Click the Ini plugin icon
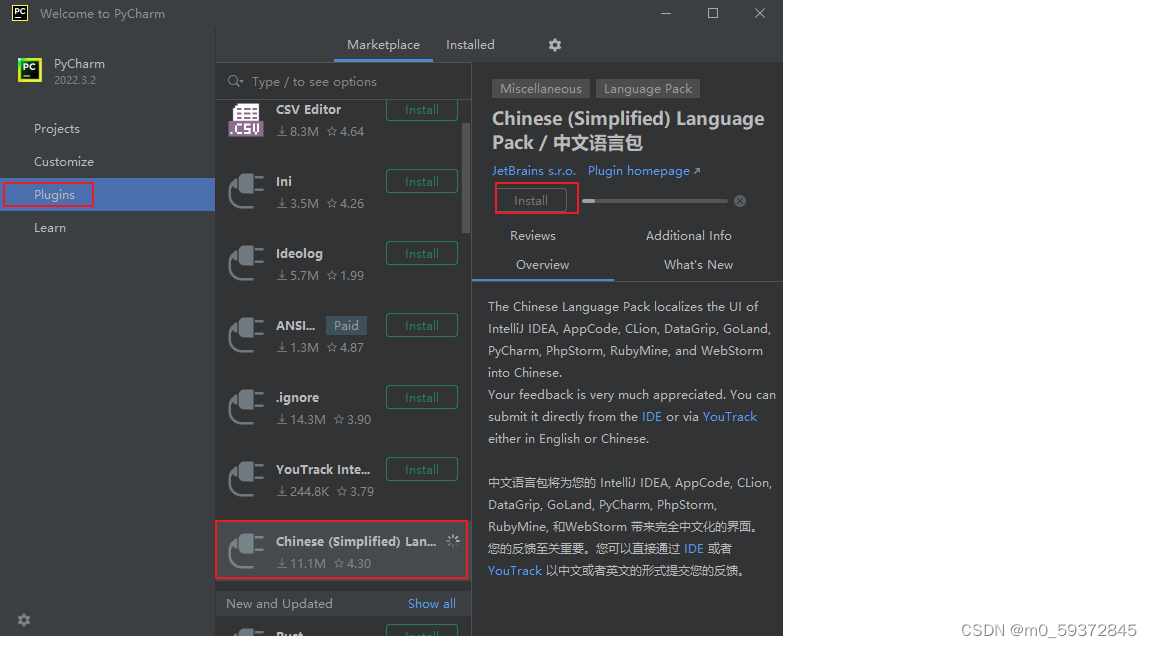The width and height of the screenshot is (1152, 648). (x=246, y=192)
